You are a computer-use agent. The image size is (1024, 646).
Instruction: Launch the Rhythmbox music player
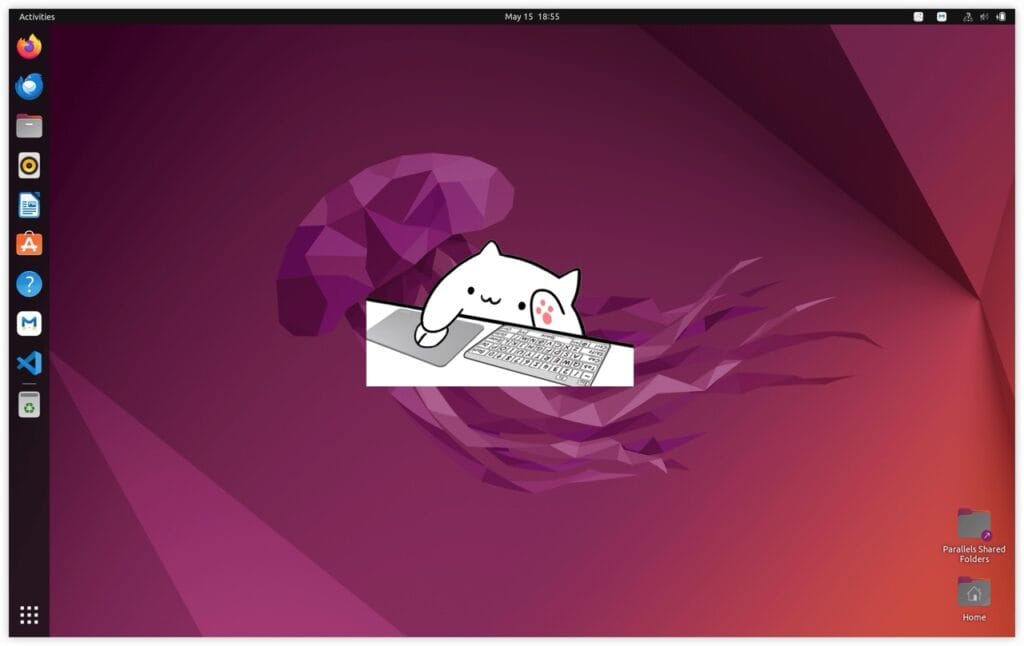point(27,166)
